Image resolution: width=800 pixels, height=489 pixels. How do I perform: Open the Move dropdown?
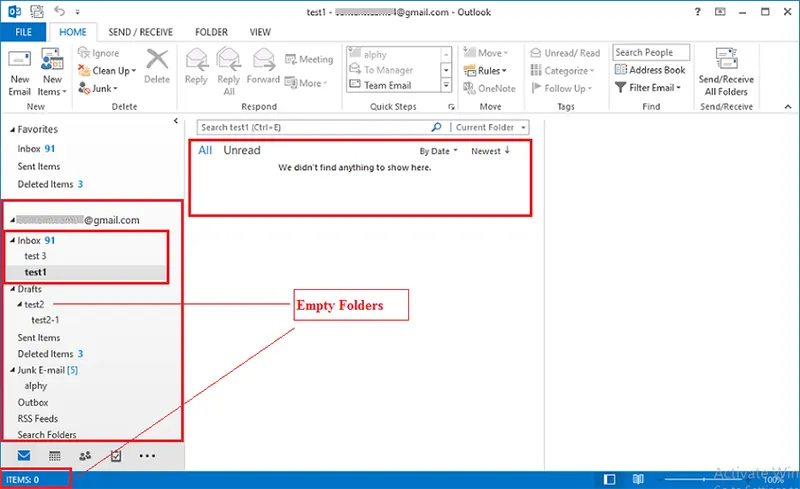486,53
